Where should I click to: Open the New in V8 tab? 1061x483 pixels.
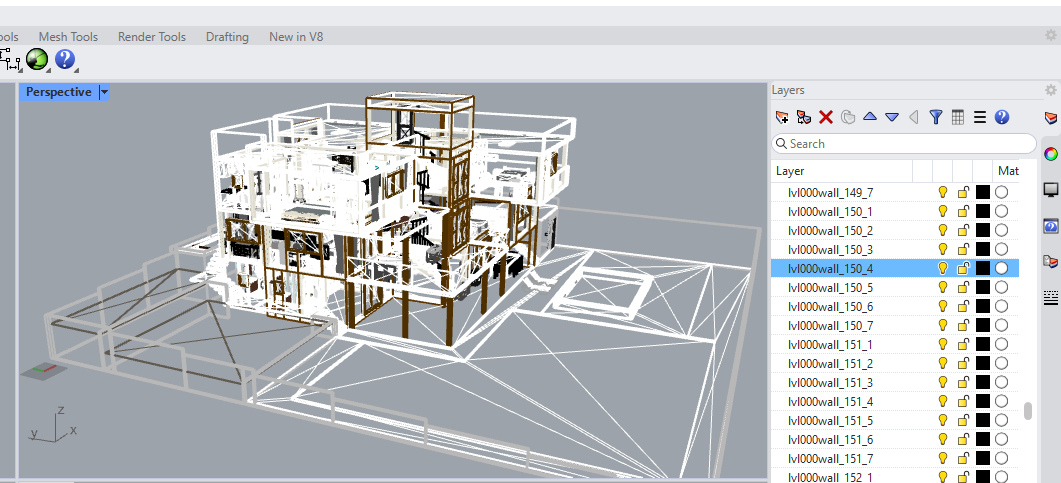(296, 37)
